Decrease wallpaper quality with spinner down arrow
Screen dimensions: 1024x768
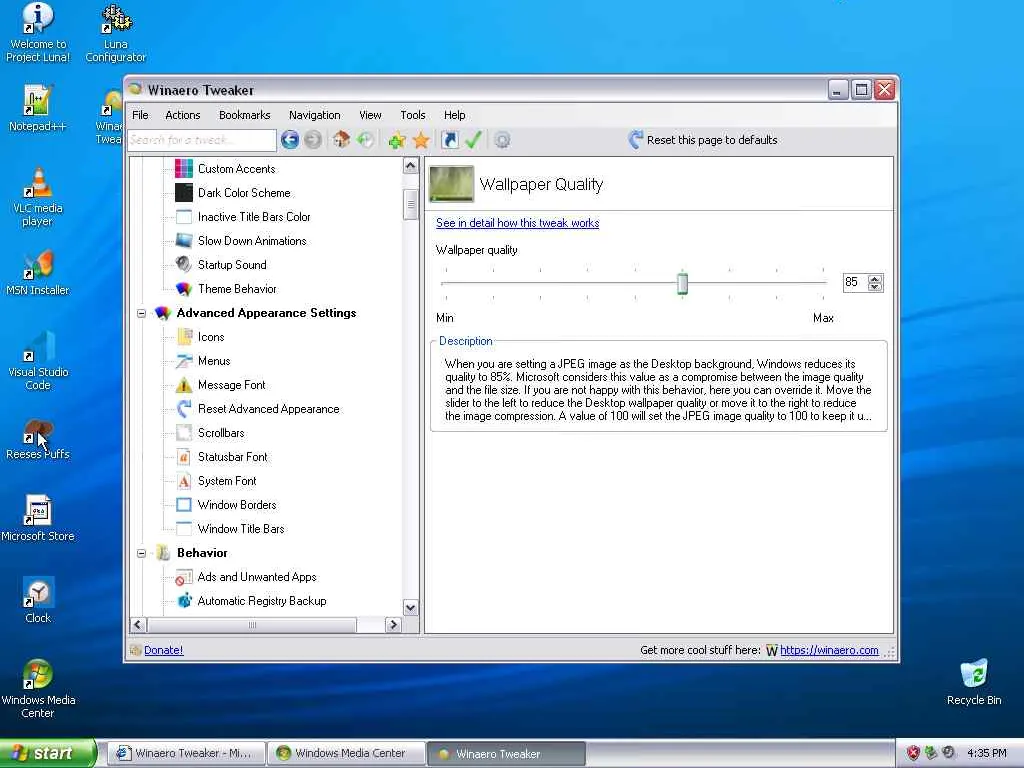[x=875, y=287]
